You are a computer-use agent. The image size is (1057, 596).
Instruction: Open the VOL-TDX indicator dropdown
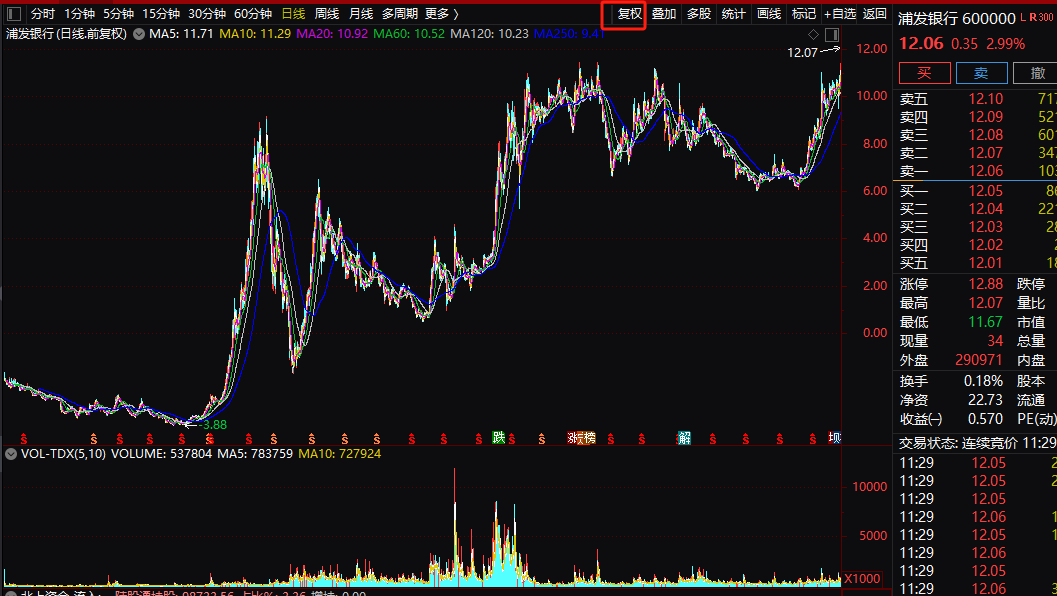11,453
